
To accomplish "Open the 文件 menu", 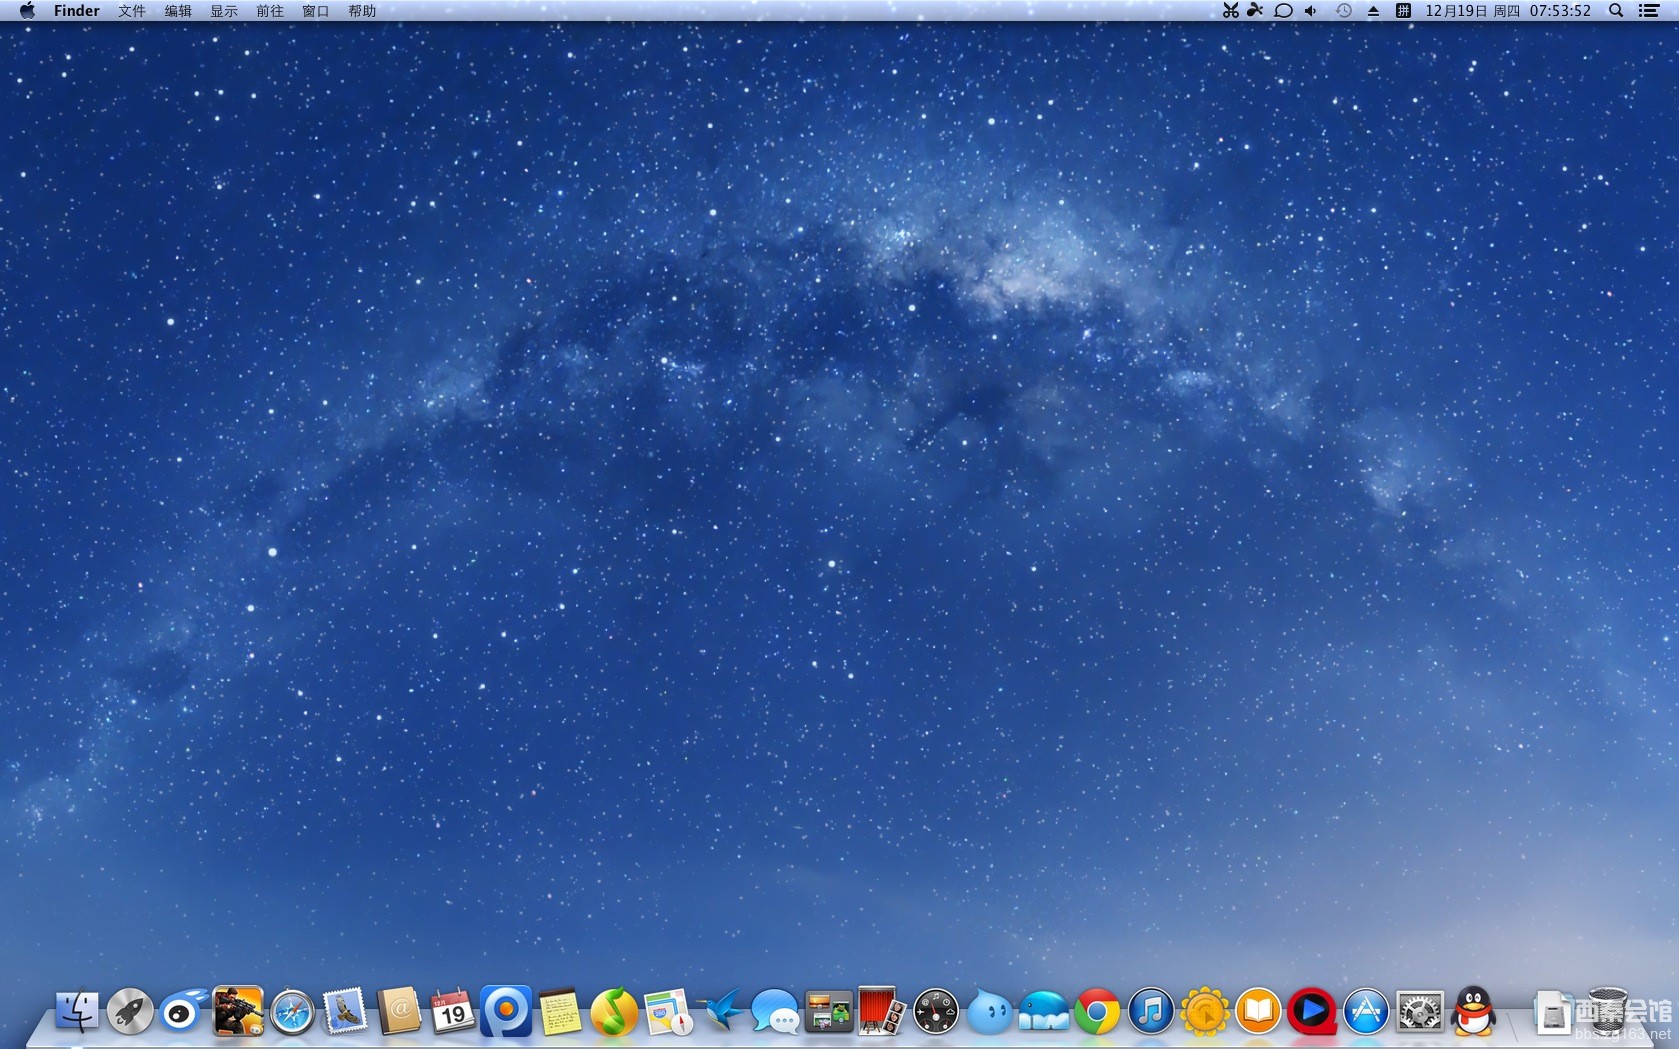I will (x=131, y=11).
